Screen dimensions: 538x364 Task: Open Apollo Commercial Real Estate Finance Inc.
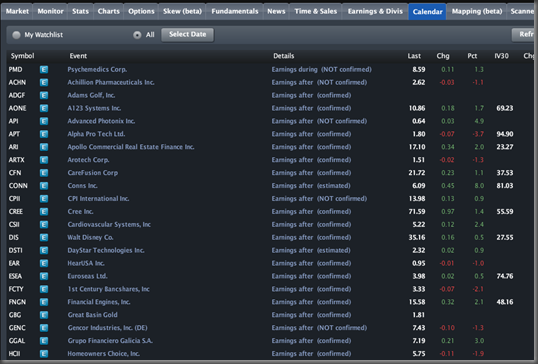[131, 147]
